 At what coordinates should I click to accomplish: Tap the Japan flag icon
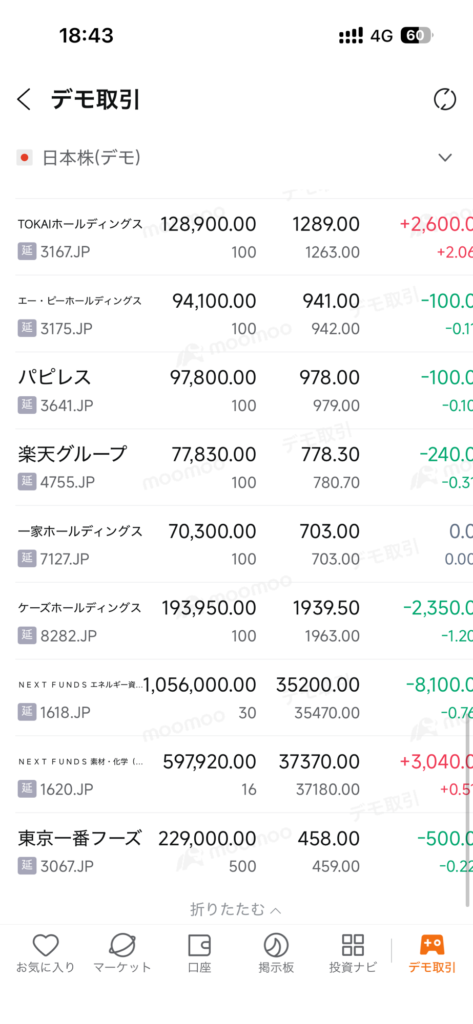25,157
